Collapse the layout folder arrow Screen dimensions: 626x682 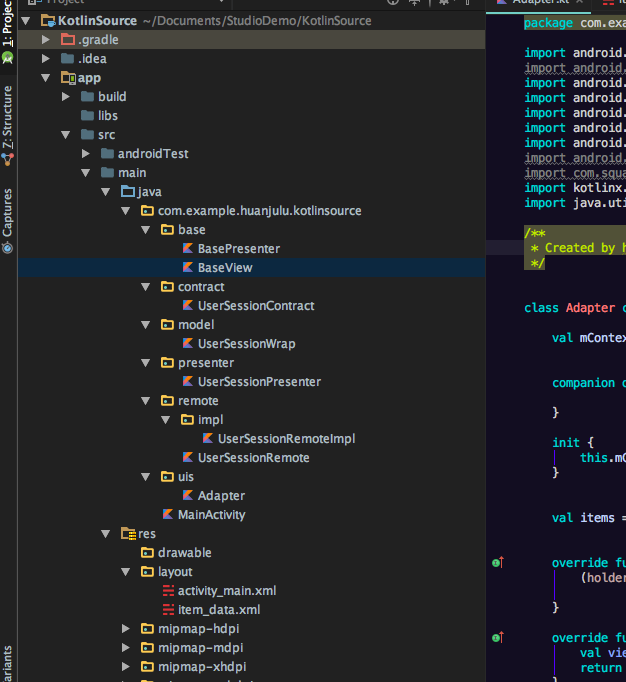125,572
